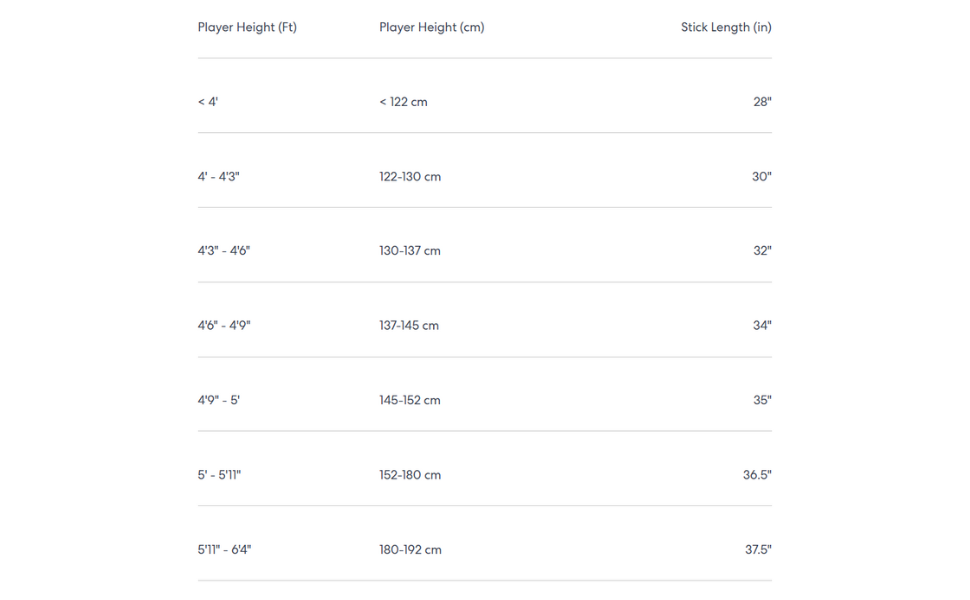The width and height of the screenshot is (970, 600).
Task: Click the Player Height (cm) column header
Action: [431, 27]
